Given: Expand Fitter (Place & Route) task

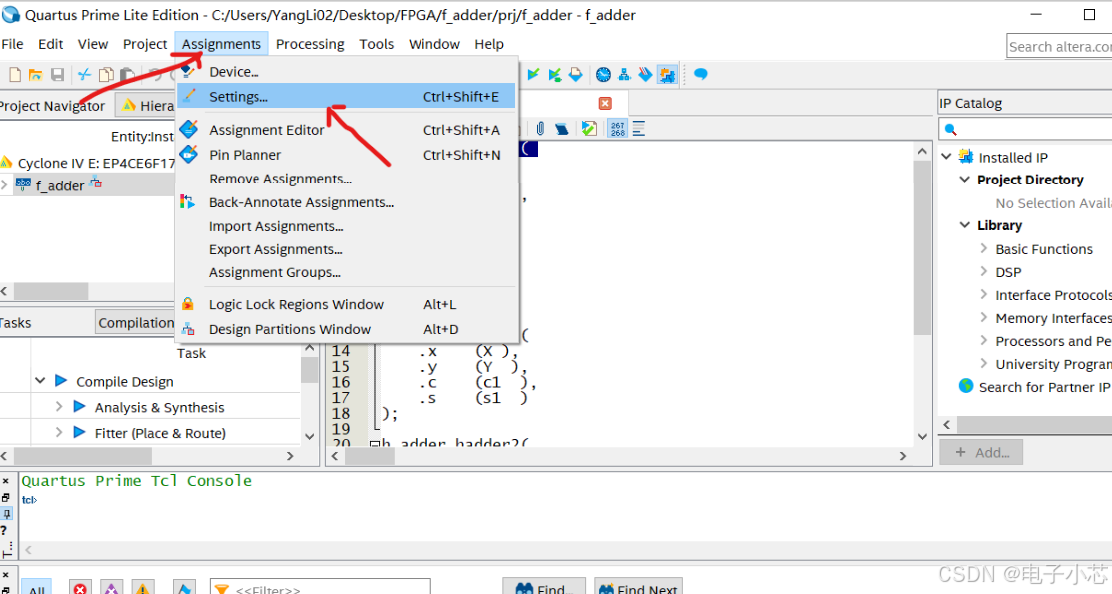Looking at the screenshot, I should click(59, 432).
